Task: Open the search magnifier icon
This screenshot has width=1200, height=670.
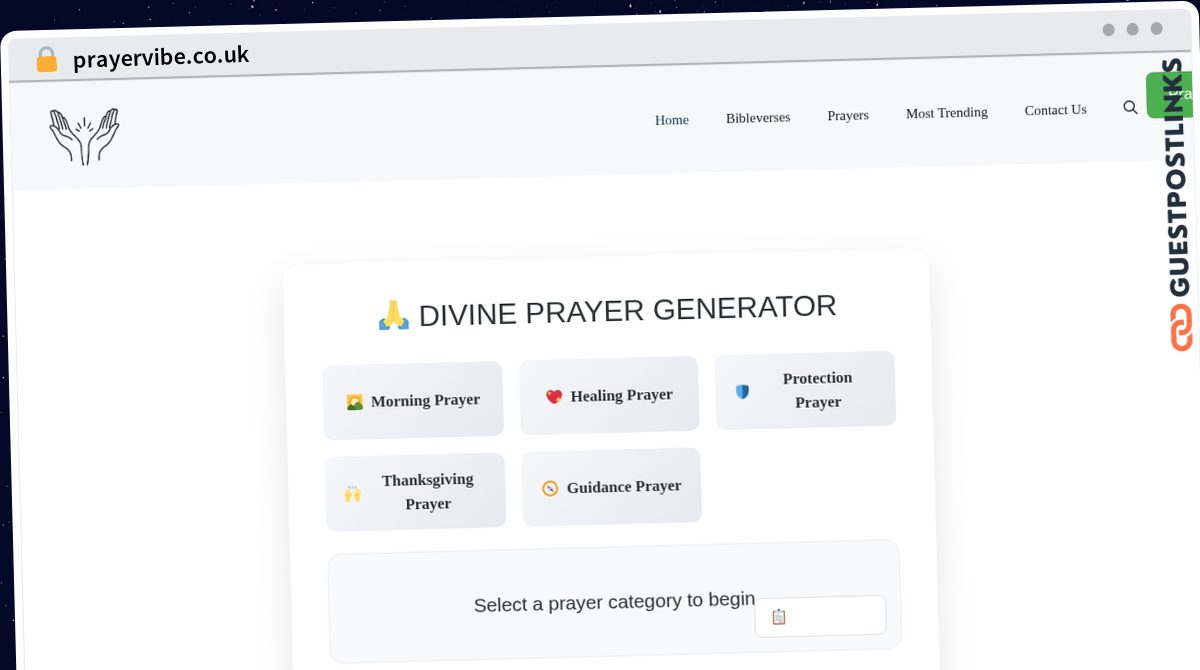Action: point(1130,107)
